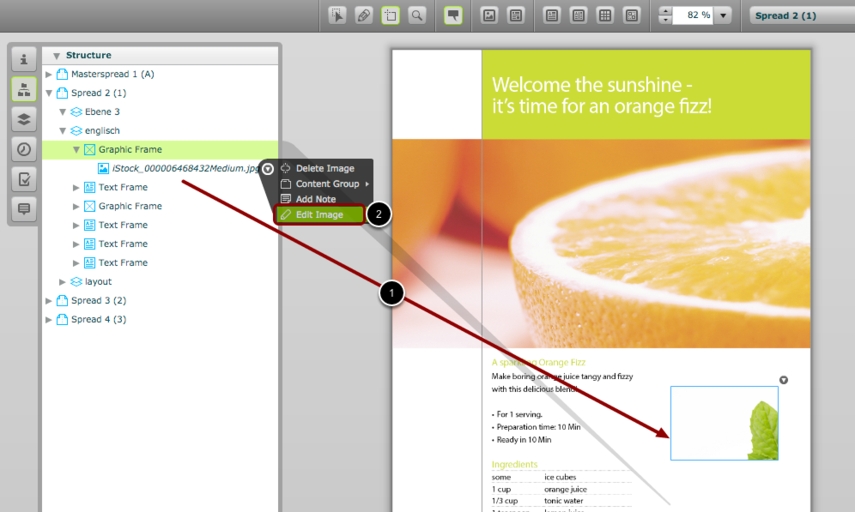Select the iStock_000006468432Medium.jpg image row
Viewport: 855px width, 512px height.
click(x=160, y=168)
